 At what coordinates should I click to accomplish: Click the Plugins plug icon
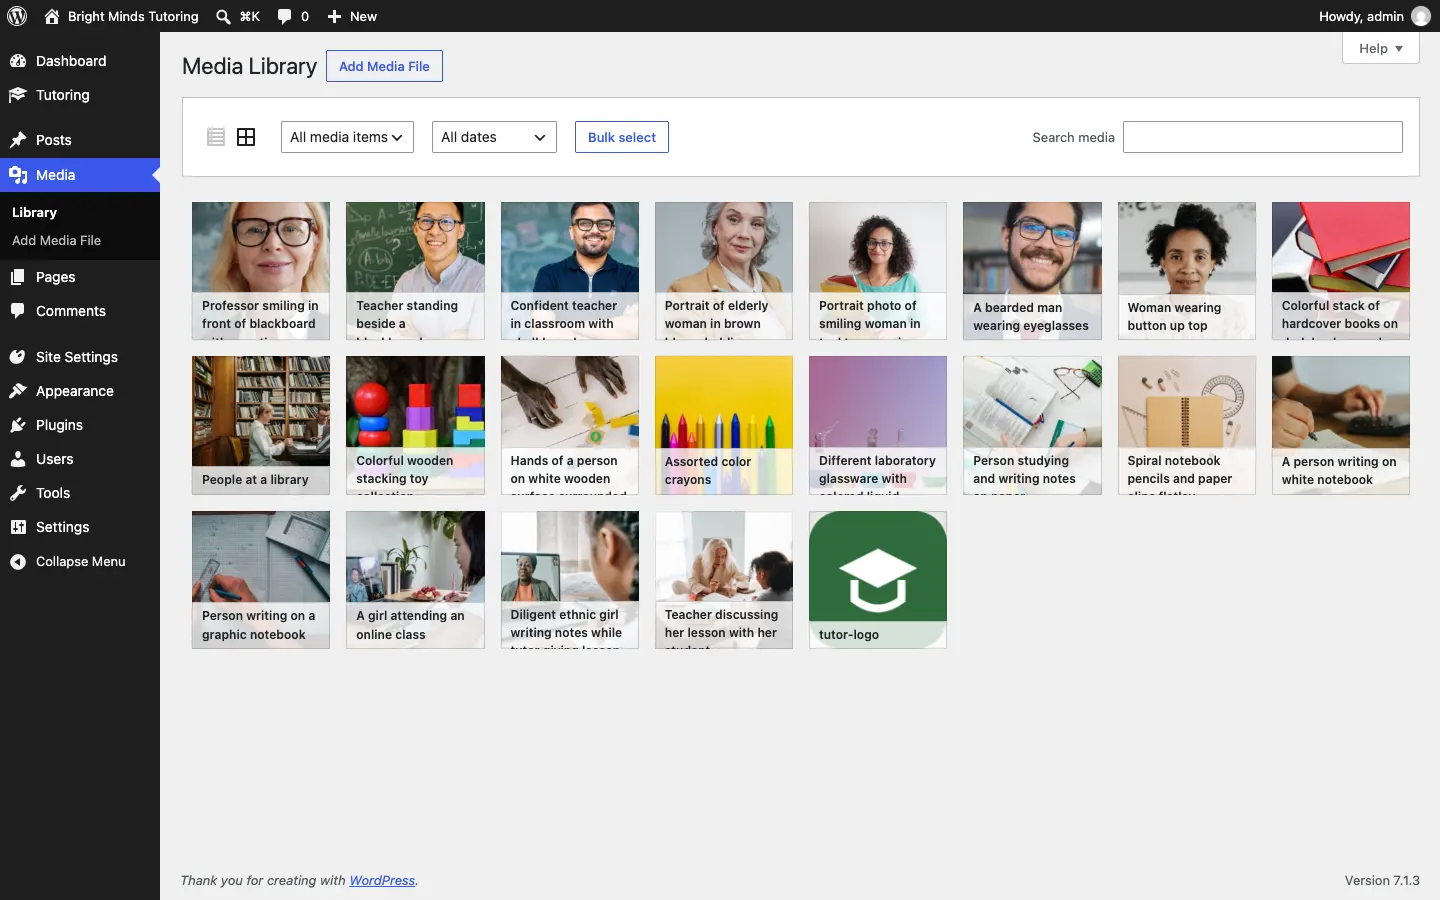click(18, 425)
